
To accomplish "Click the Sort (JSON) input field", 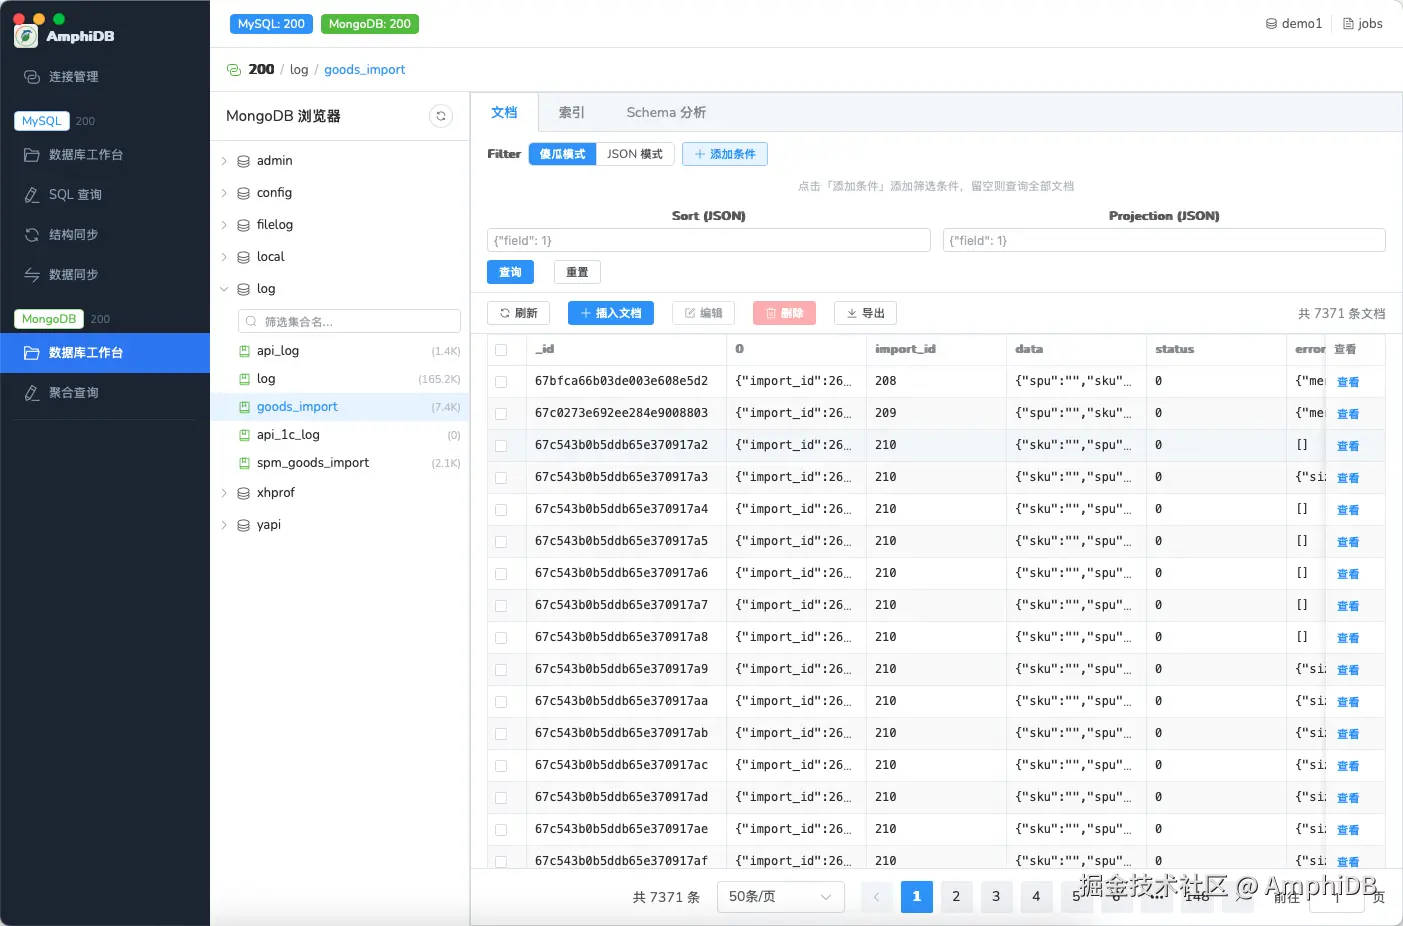I will click(x=709, y=240).
